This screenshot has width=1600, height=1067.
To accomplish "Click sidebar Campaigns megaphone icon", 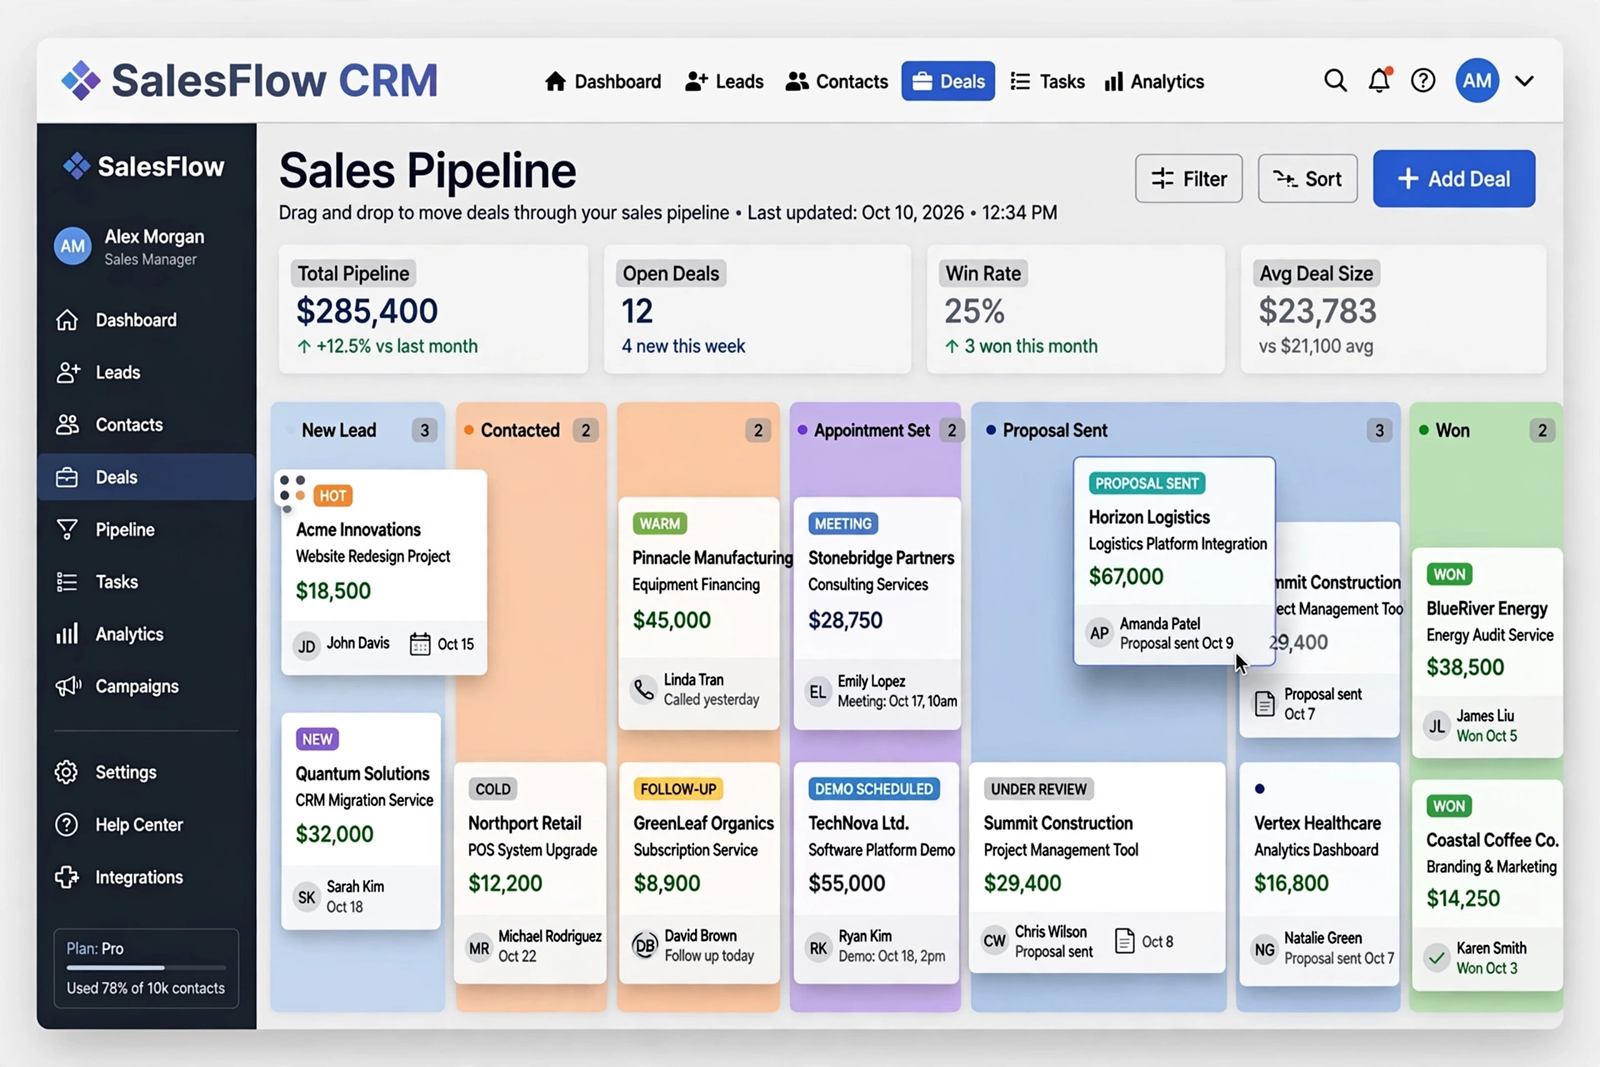I will 68,686.
